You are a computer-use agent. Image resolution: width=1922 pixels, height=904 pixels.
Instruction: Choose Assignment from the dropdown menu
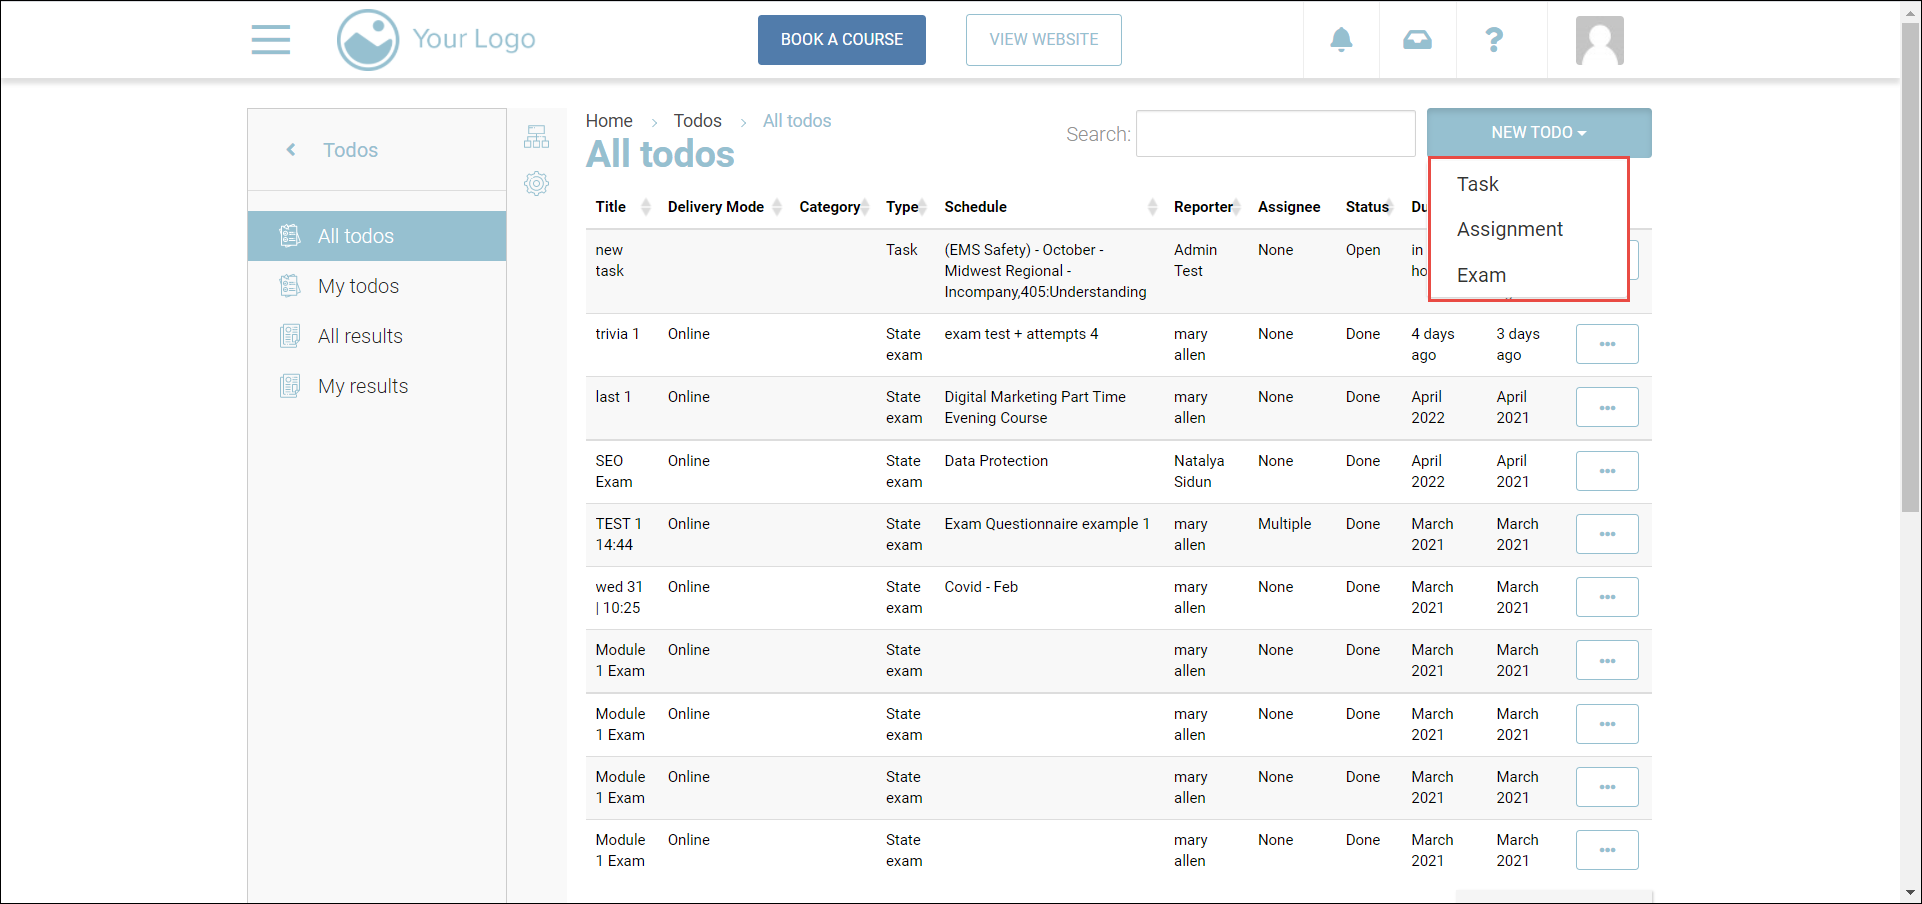point(1509,229)
